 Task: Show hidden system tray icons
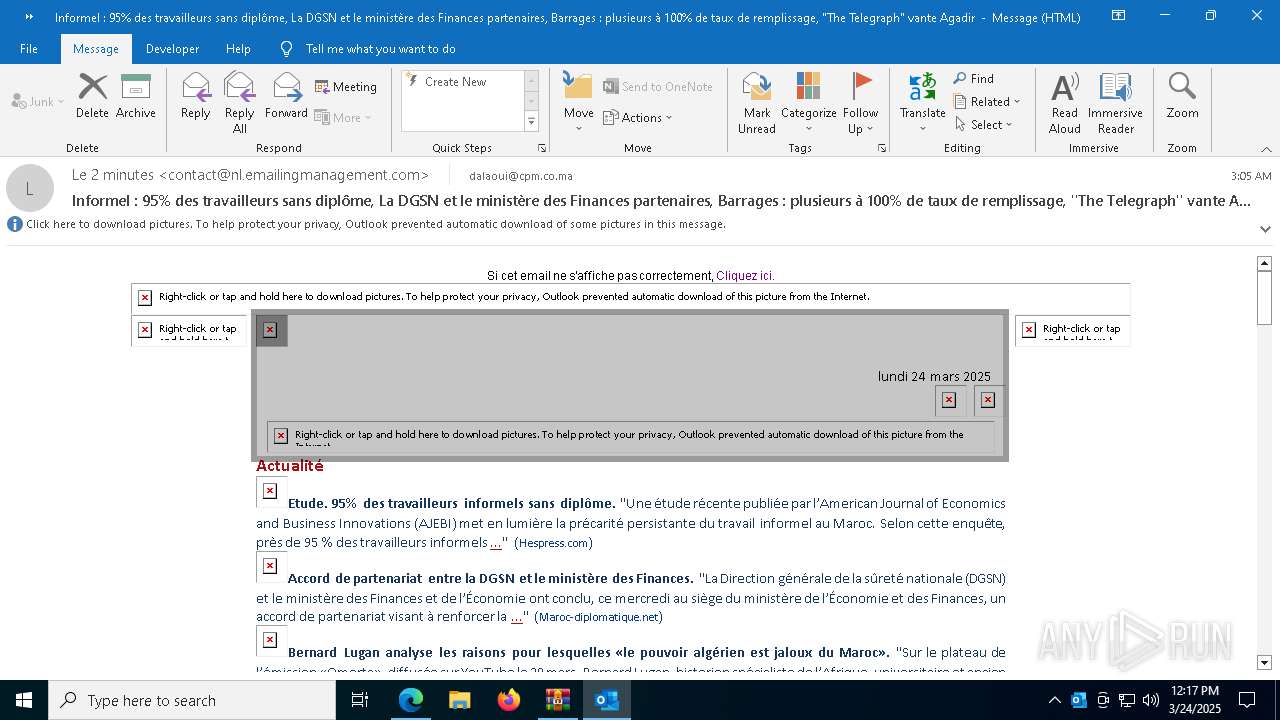tap(1054, 700)
